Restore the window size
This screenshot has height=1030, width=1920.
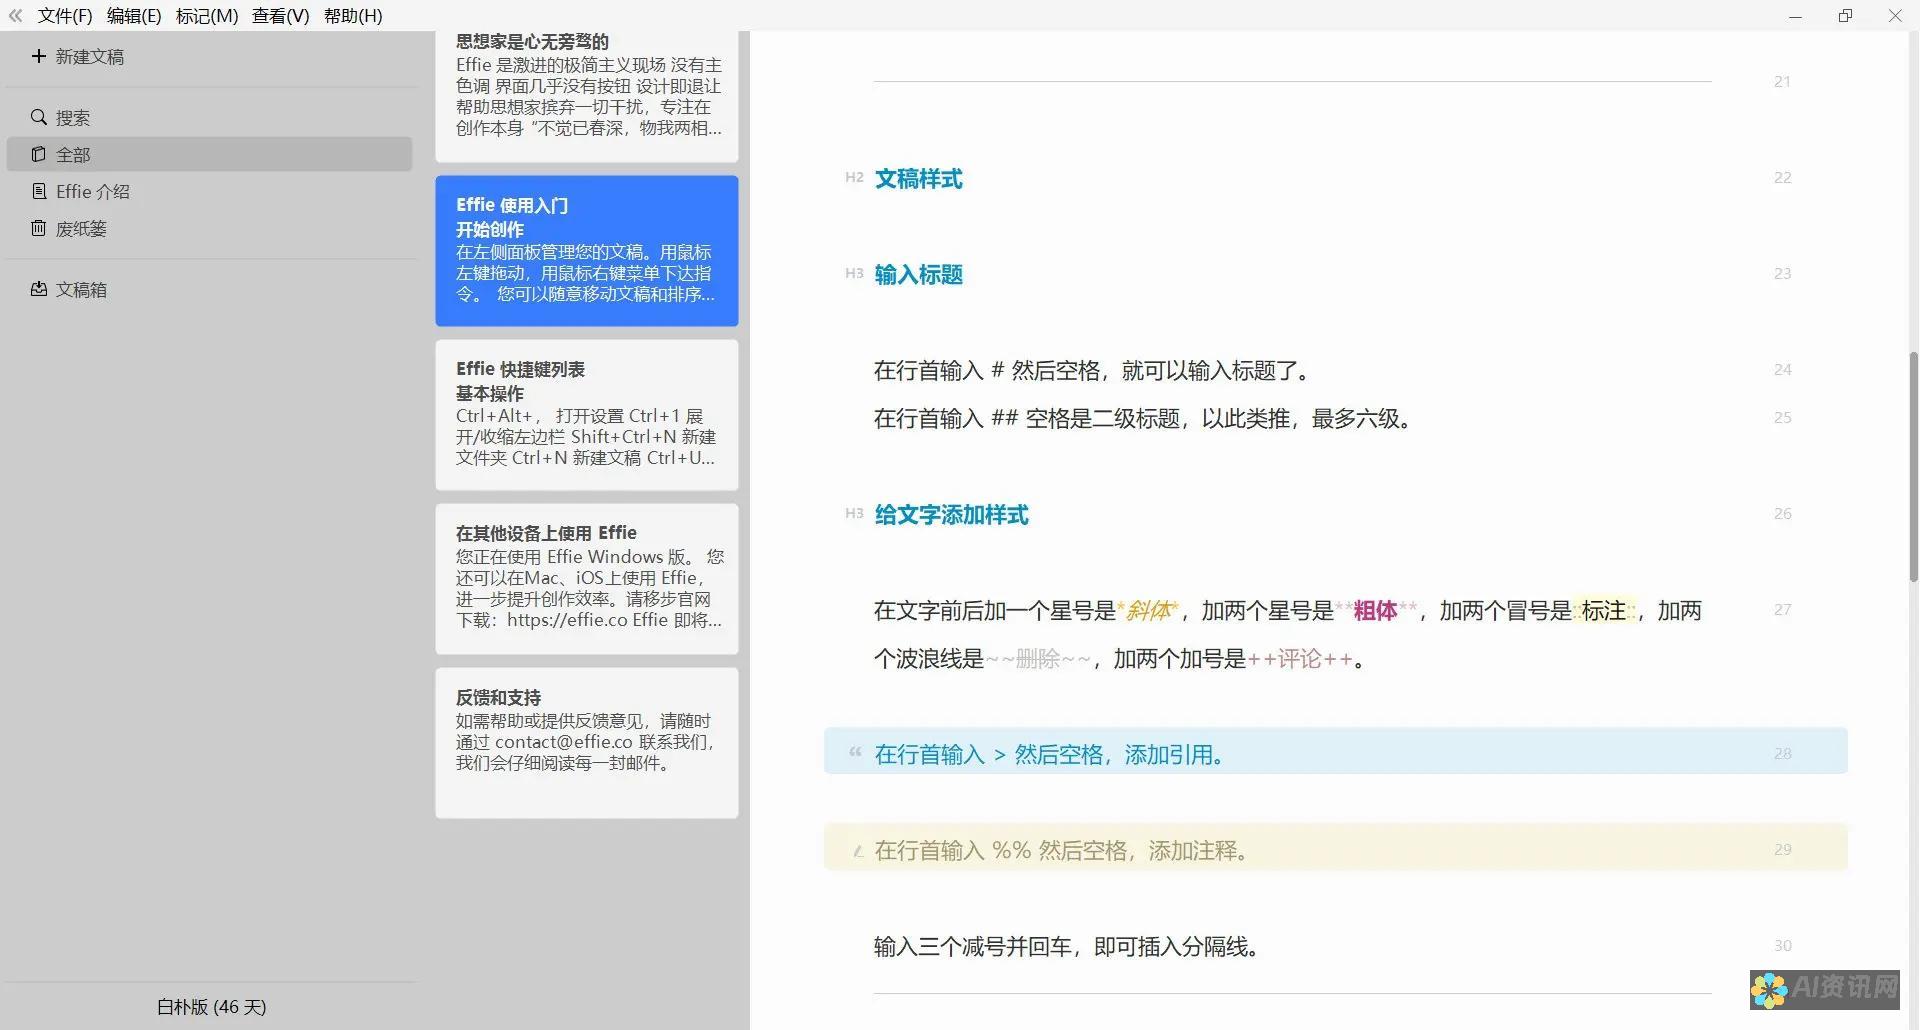point(1845,16)
